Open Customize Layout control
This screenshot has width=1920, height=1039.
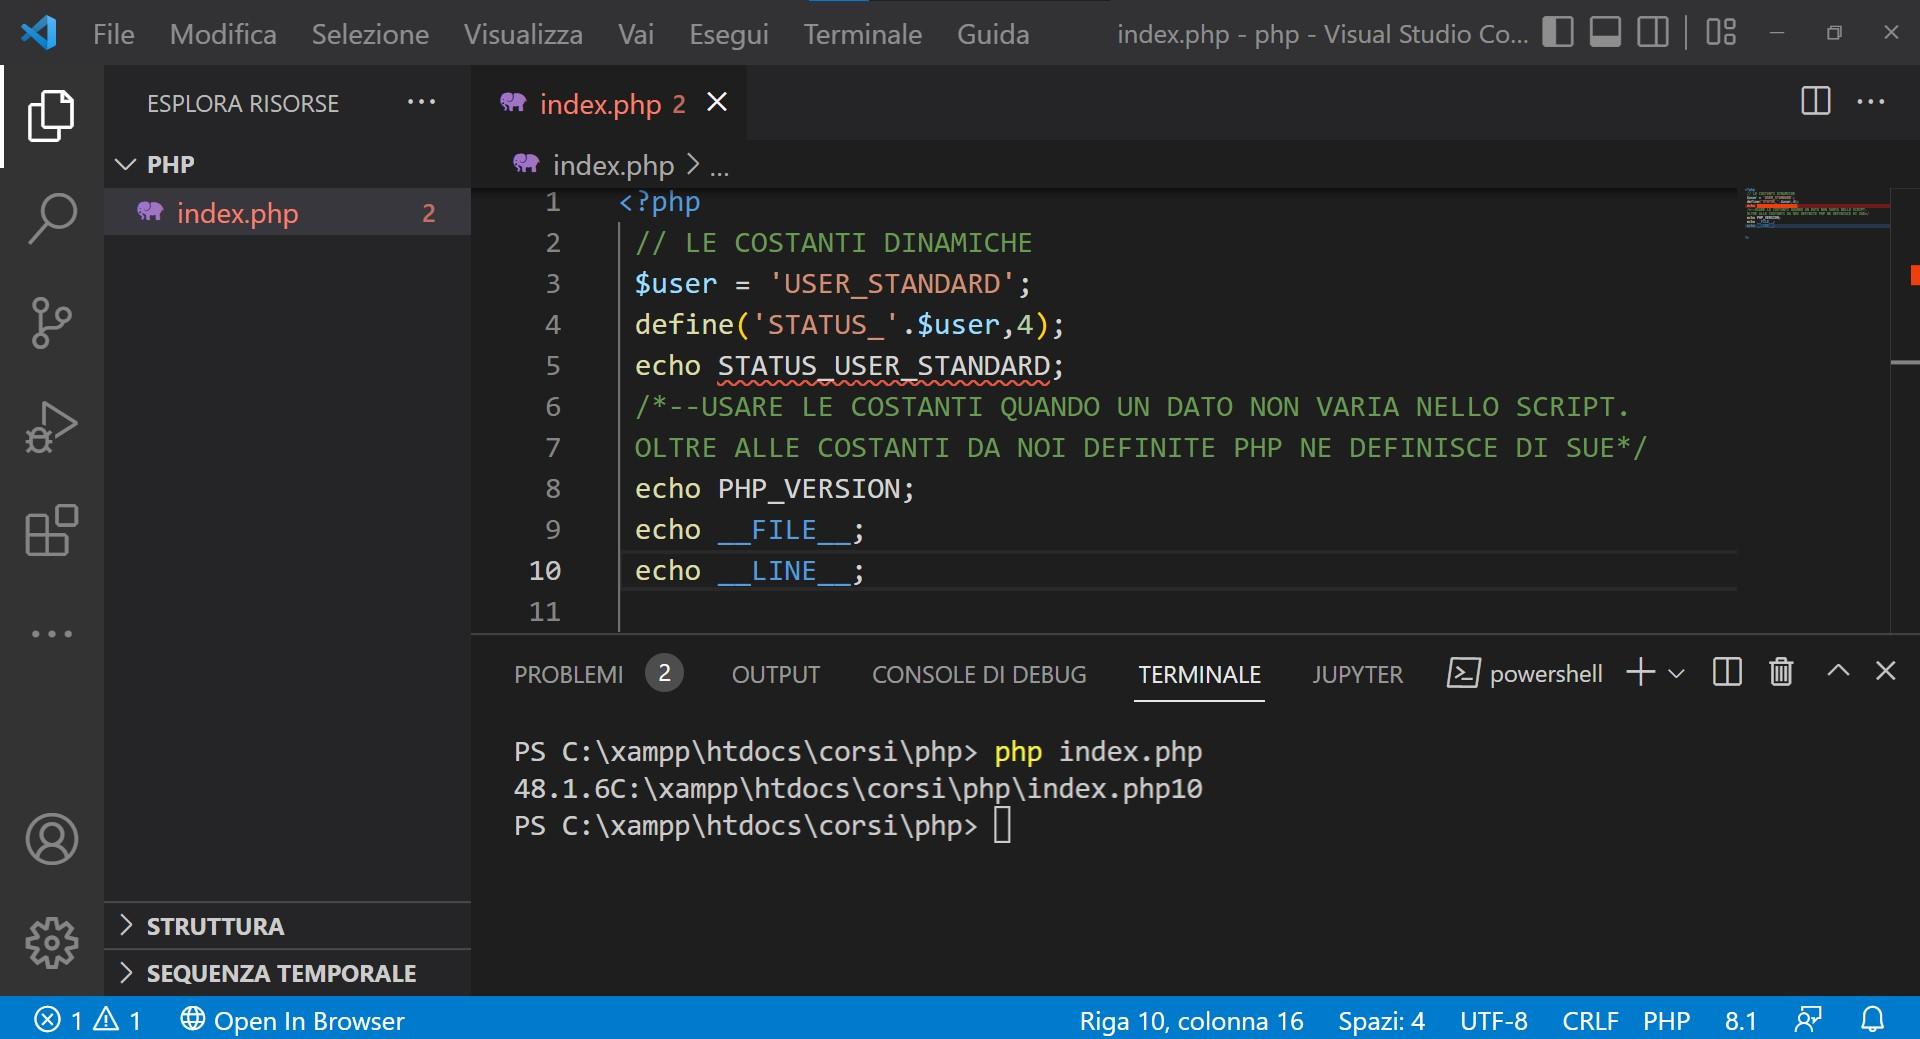tap(1721, 32)
